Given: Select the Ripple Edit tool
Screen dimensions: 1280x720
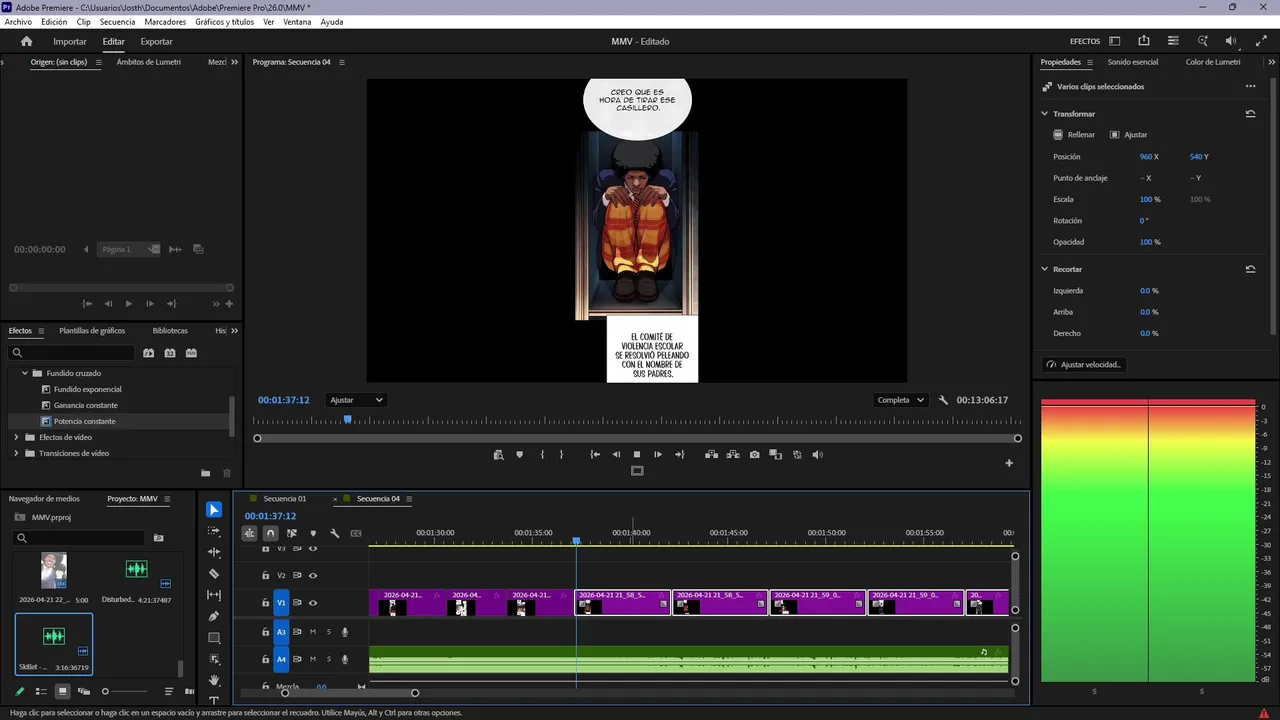Looking at the screenshot, I should (x=214, y=552).
